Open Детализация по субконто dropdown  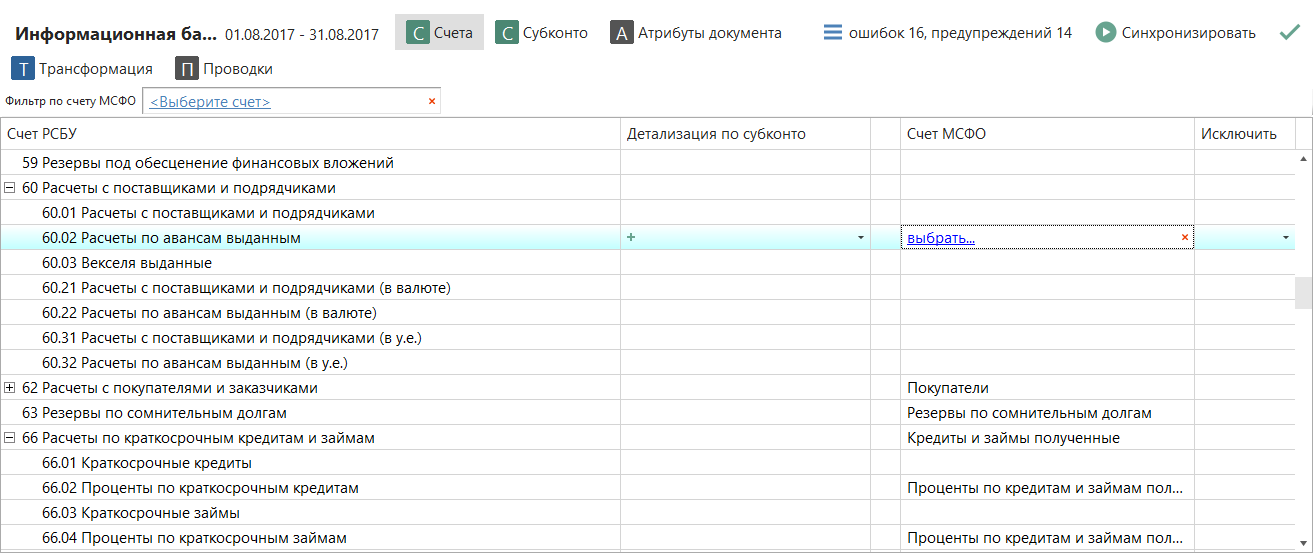point(860,238)
